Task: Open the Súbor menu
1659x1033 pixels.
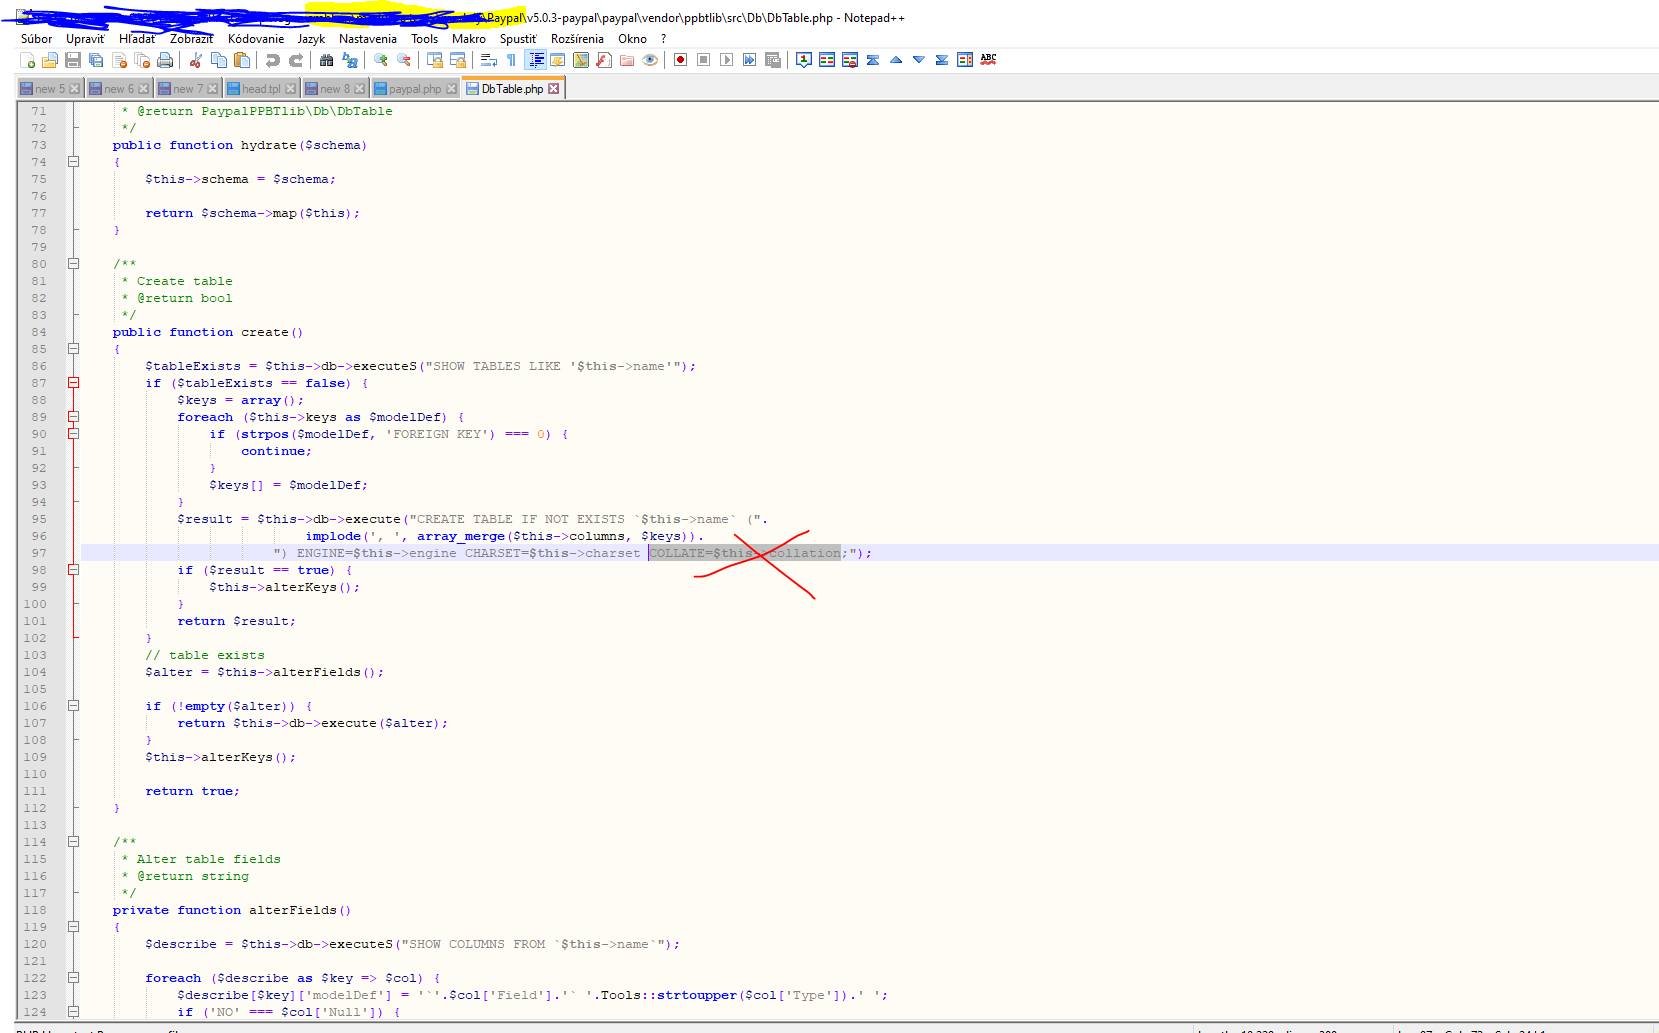Action: 36,39
